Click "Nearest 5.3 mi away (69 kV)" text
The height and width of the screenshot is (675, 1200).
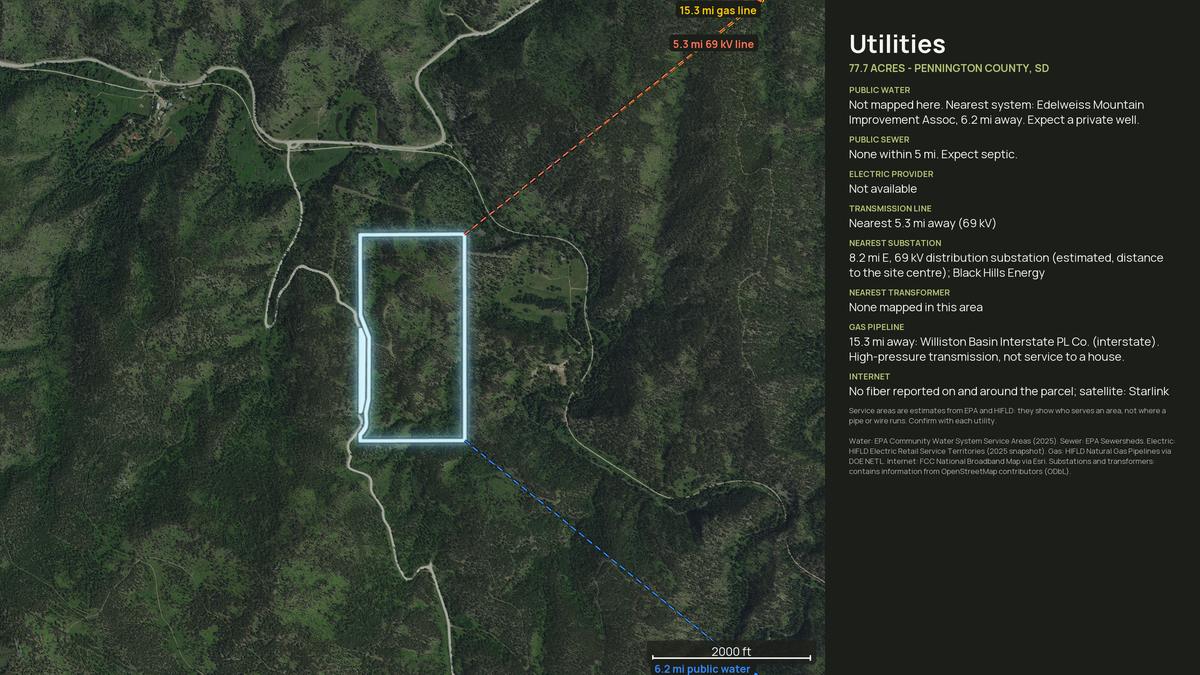pos(922,223)
